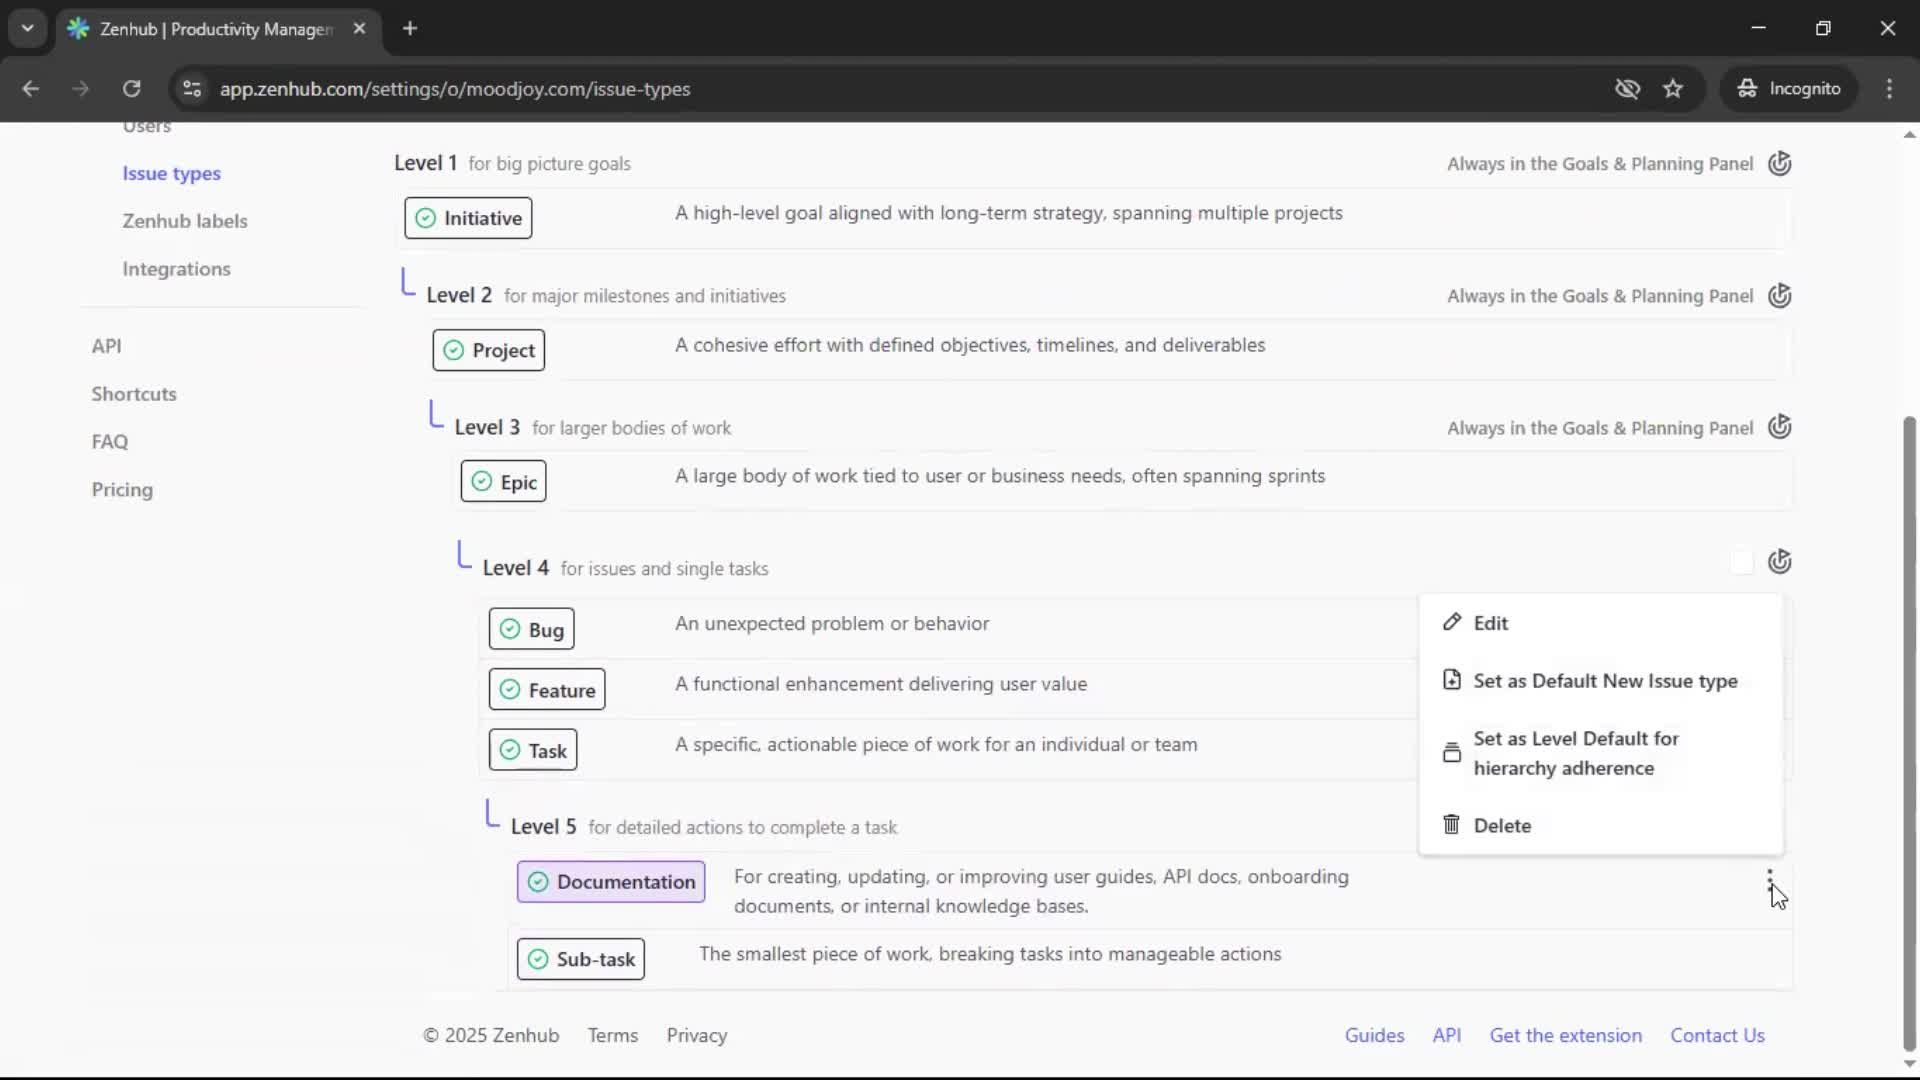Click the trash icon next to Delete
The width and height of the screenshot is (1920, 1080).
[1452, 825]
